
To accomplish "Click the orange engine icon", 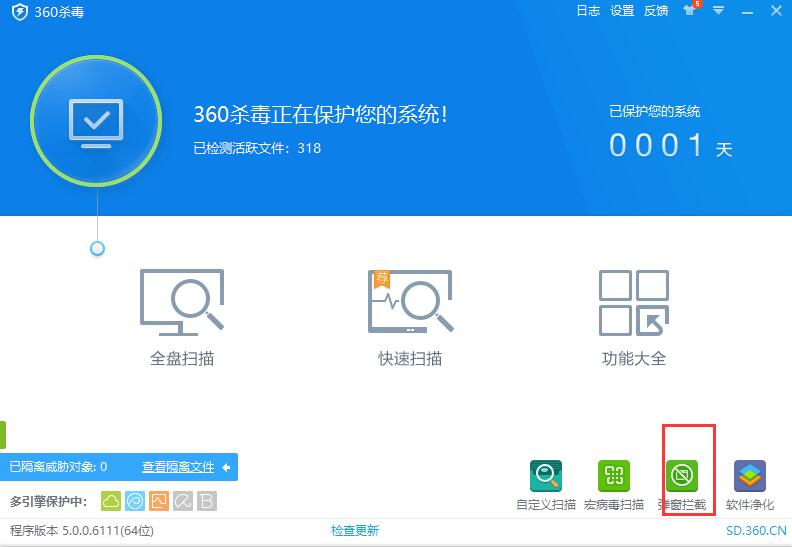I will 159,501.
